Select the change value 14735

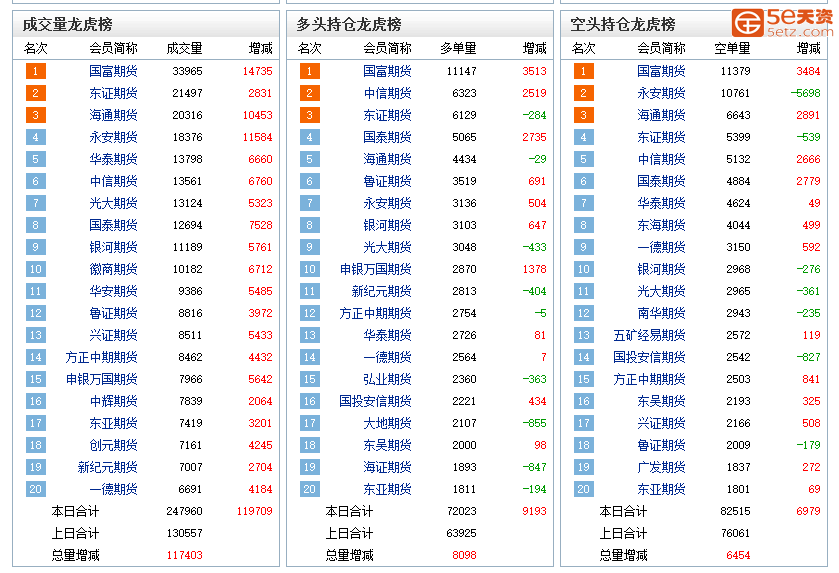click(257, 71)
